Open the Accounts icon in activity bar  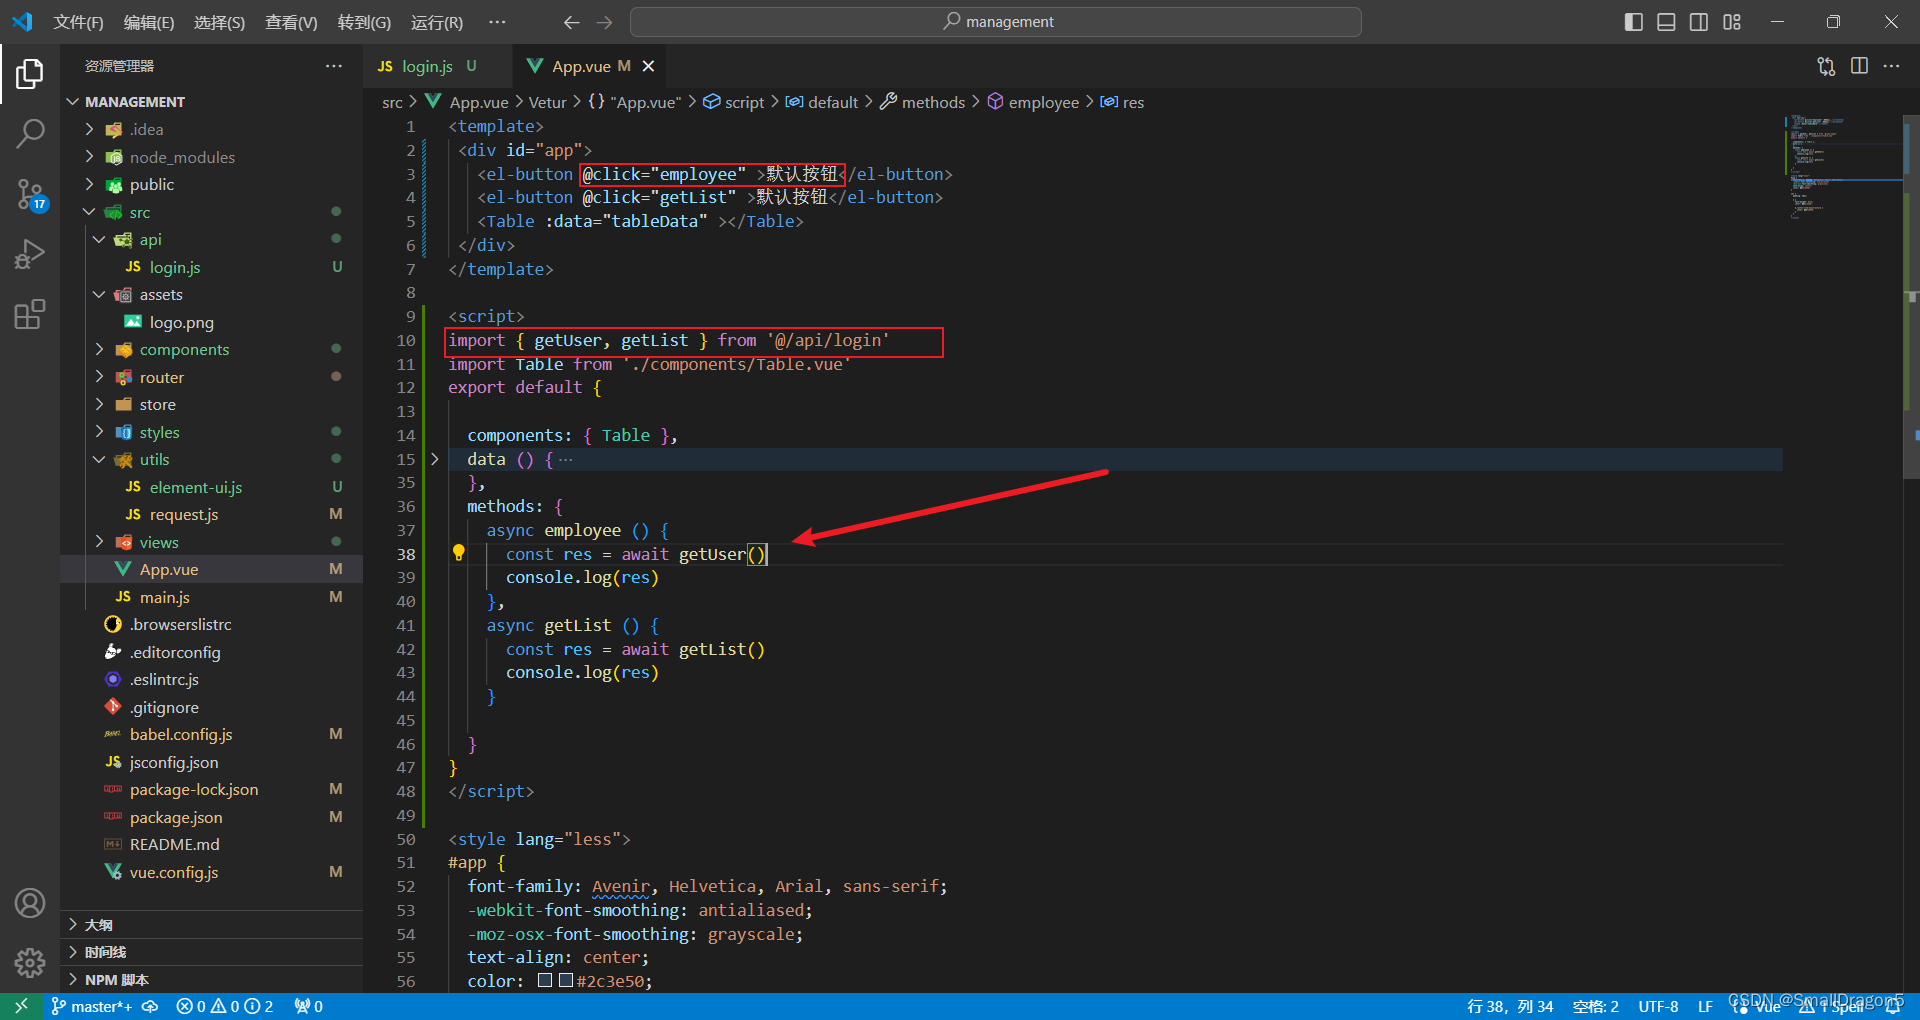click(30, 902)
